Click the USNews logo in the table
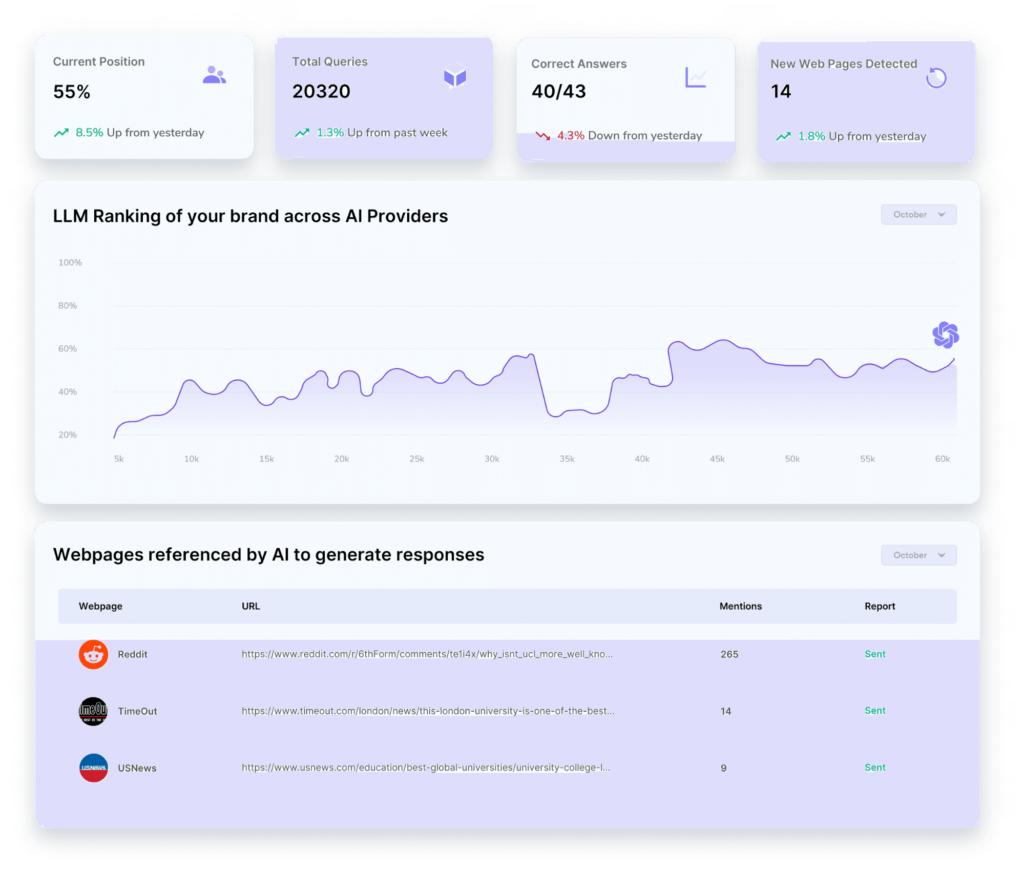Image resolution: width=1024 pixels, height=872 pixels. pos(93,768)
